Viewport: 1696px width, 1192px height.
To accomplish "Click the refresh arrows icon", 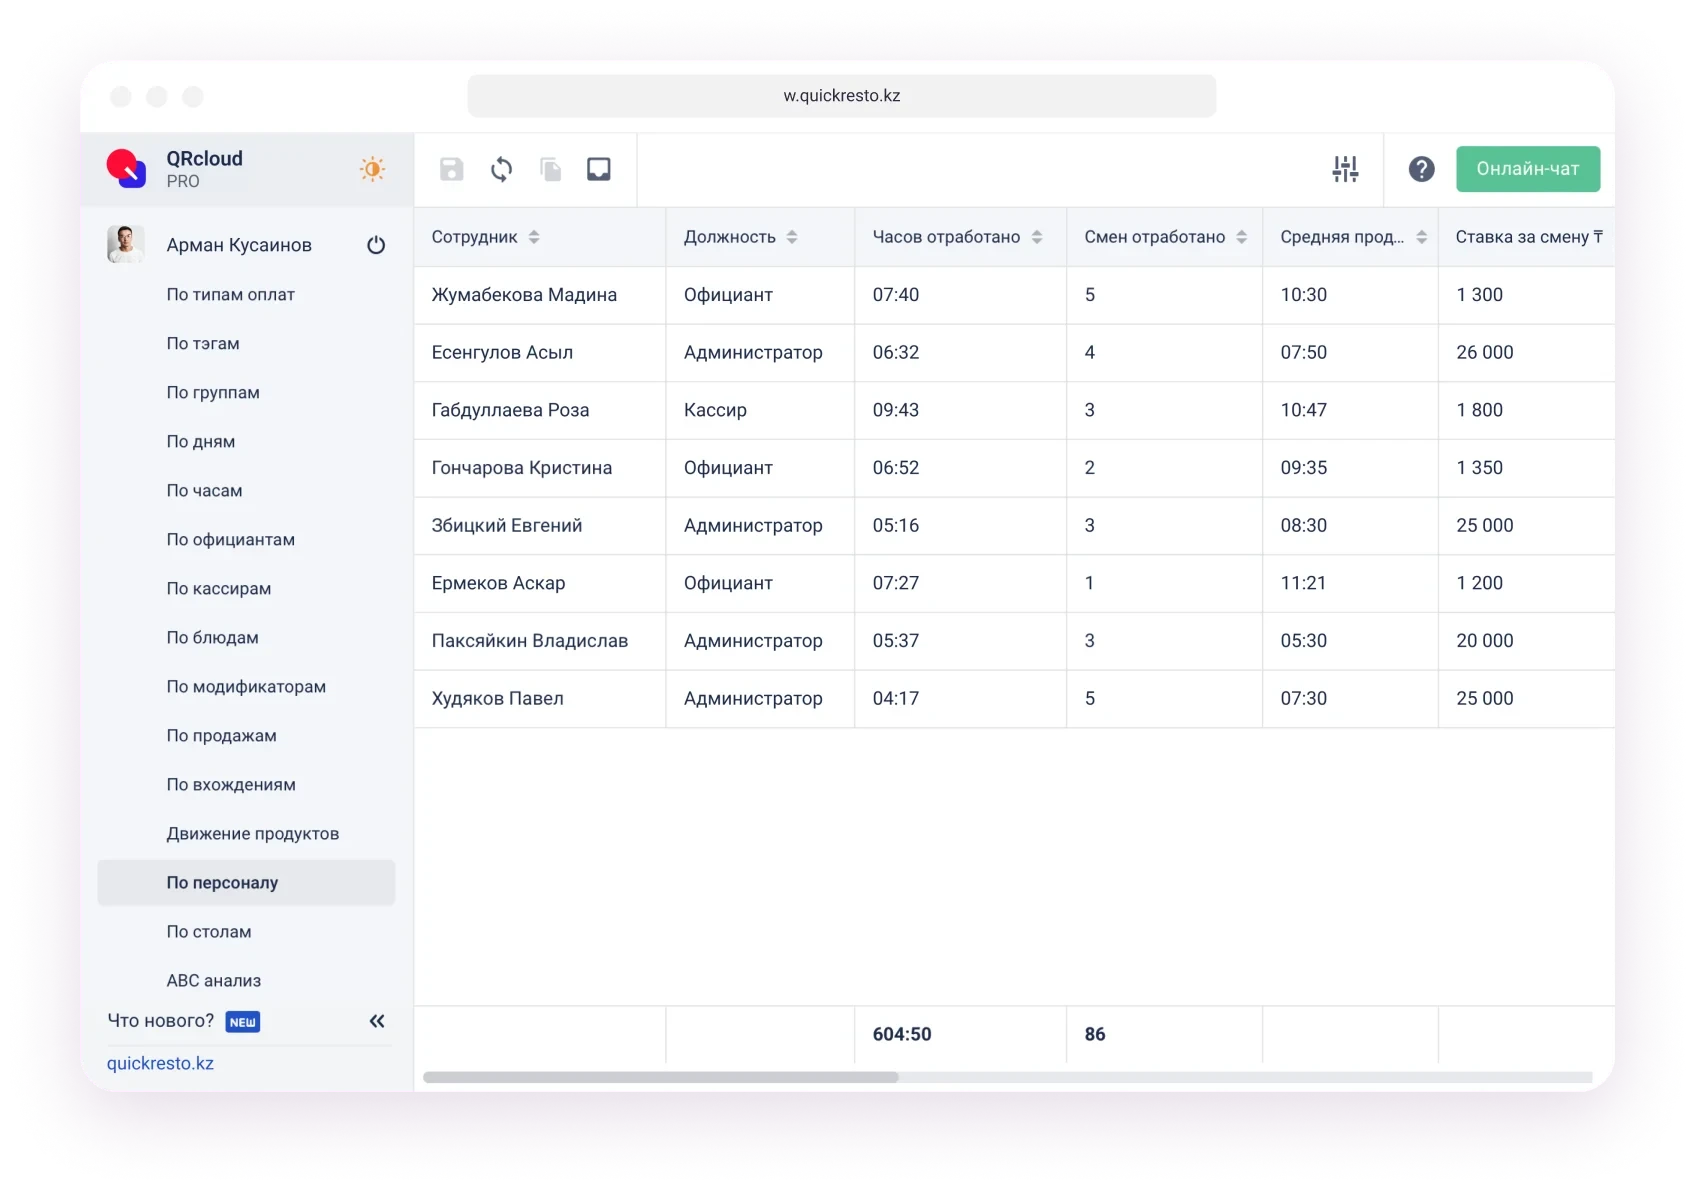I will [x=501, y=169].
